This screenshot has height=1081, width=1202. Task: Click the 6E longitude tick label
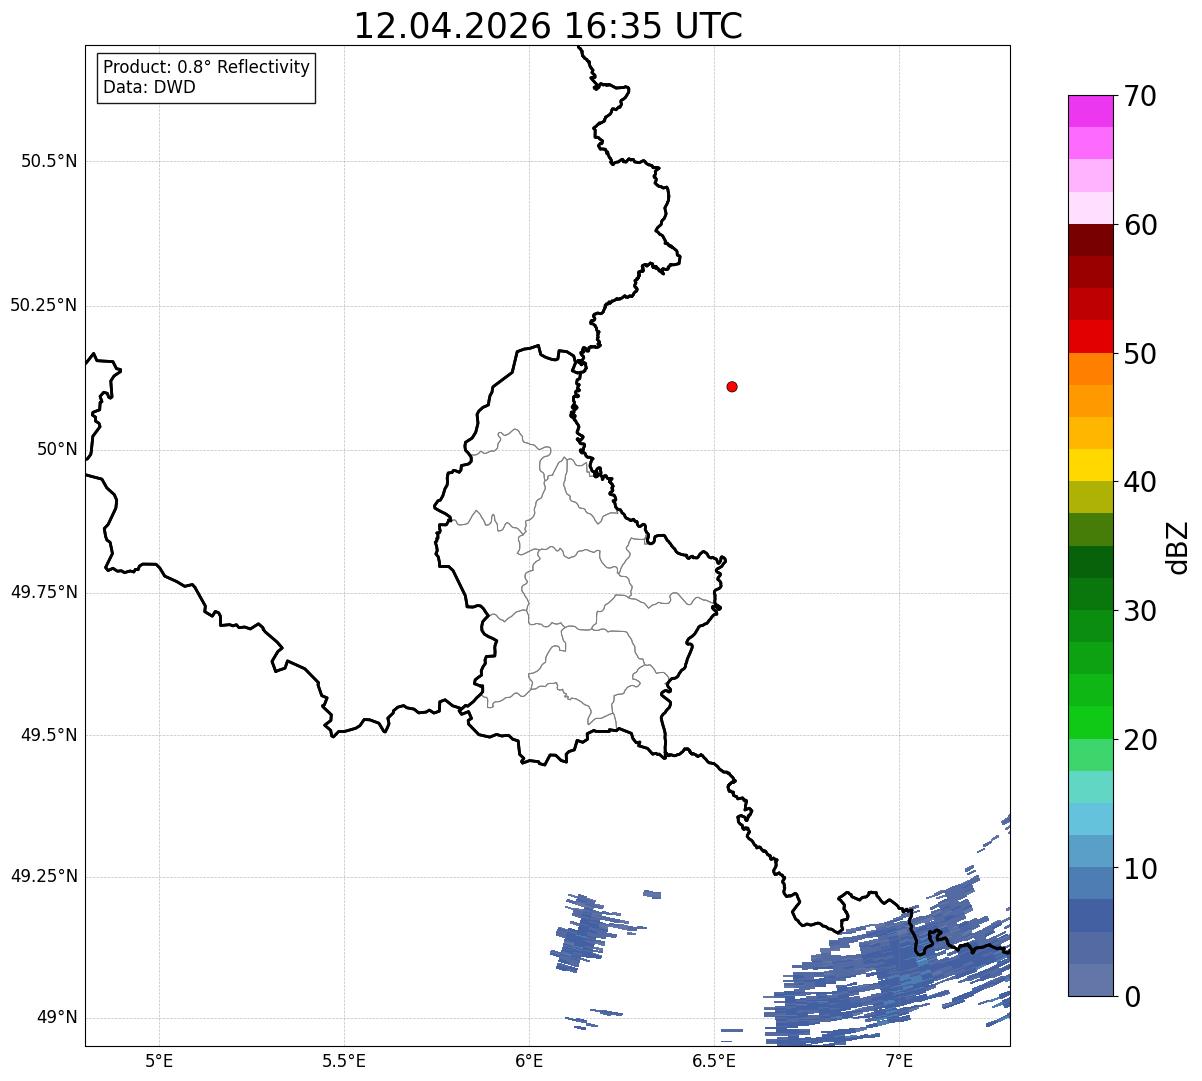(x=529, y=1059)
